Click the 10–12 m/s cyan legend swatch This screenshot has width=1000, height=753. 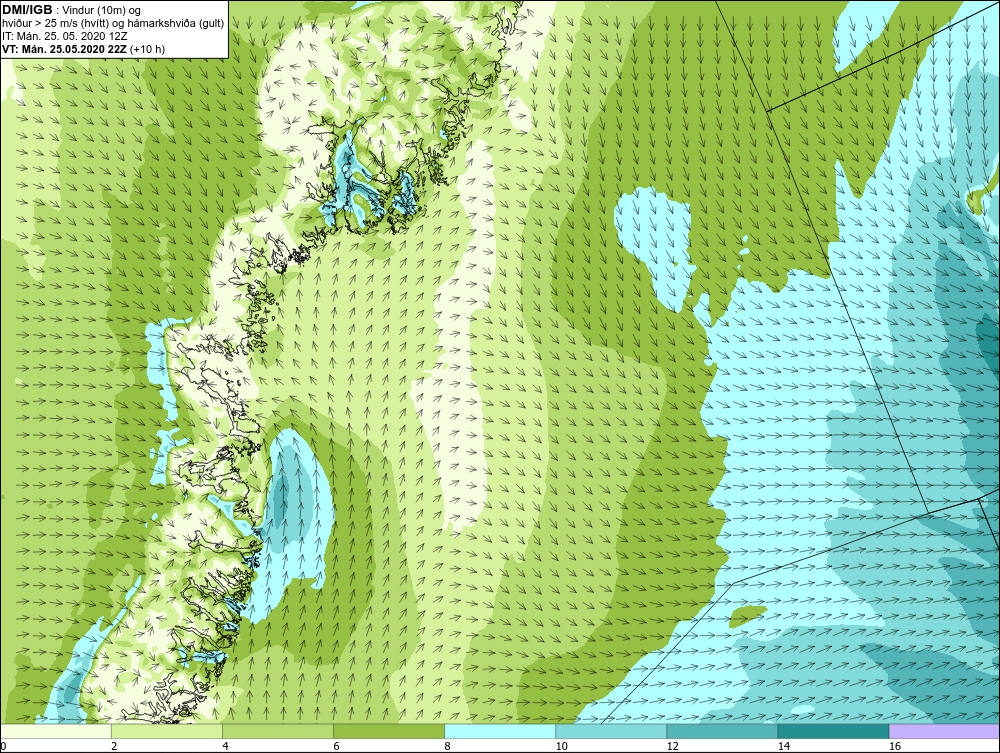pyautogui.click(x=611, y=731)
